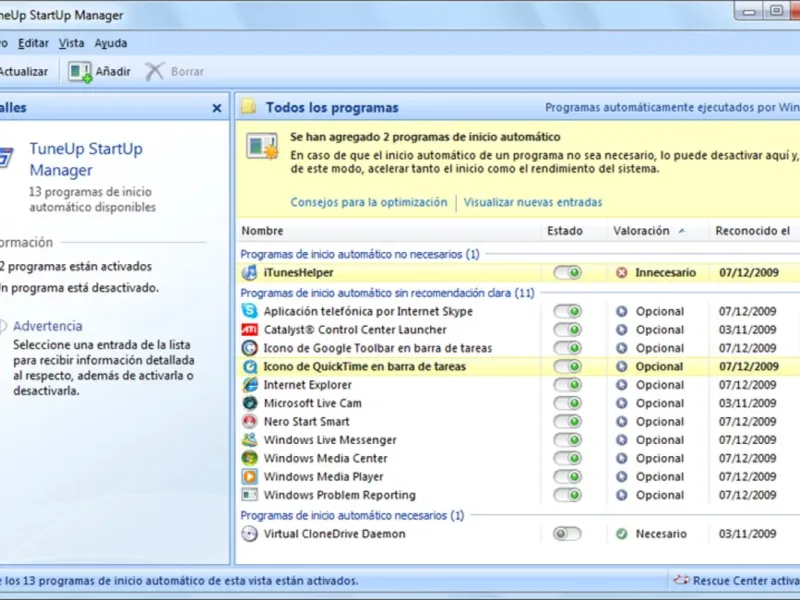This screenshot has width=800, height=600.
Task: Sort by the Reconocido el column header
Action: [x=754, y=231]
